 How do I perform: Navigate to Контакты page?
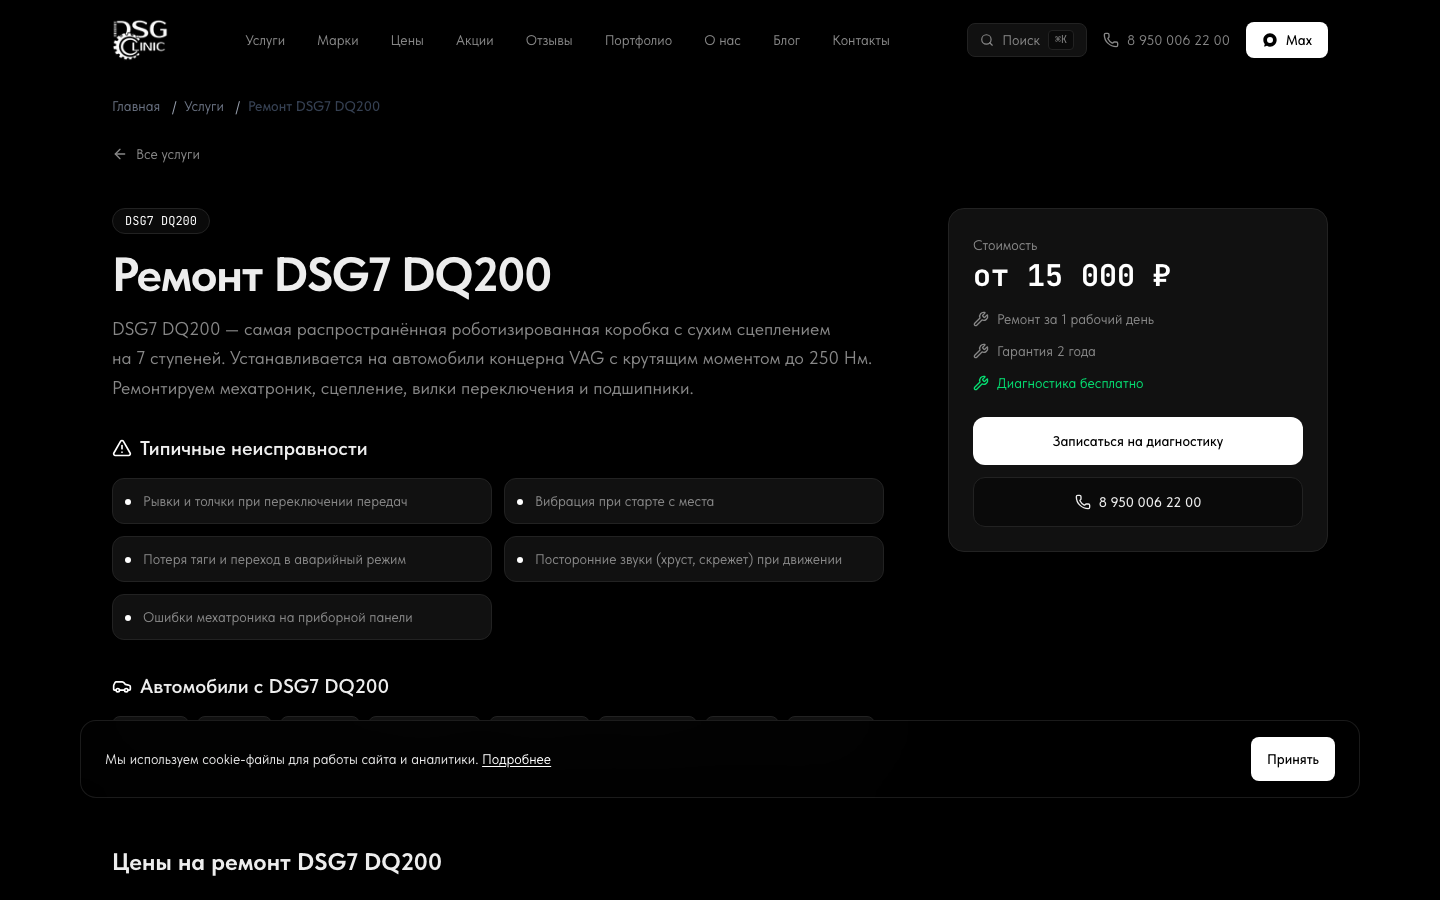click(861, 40)
